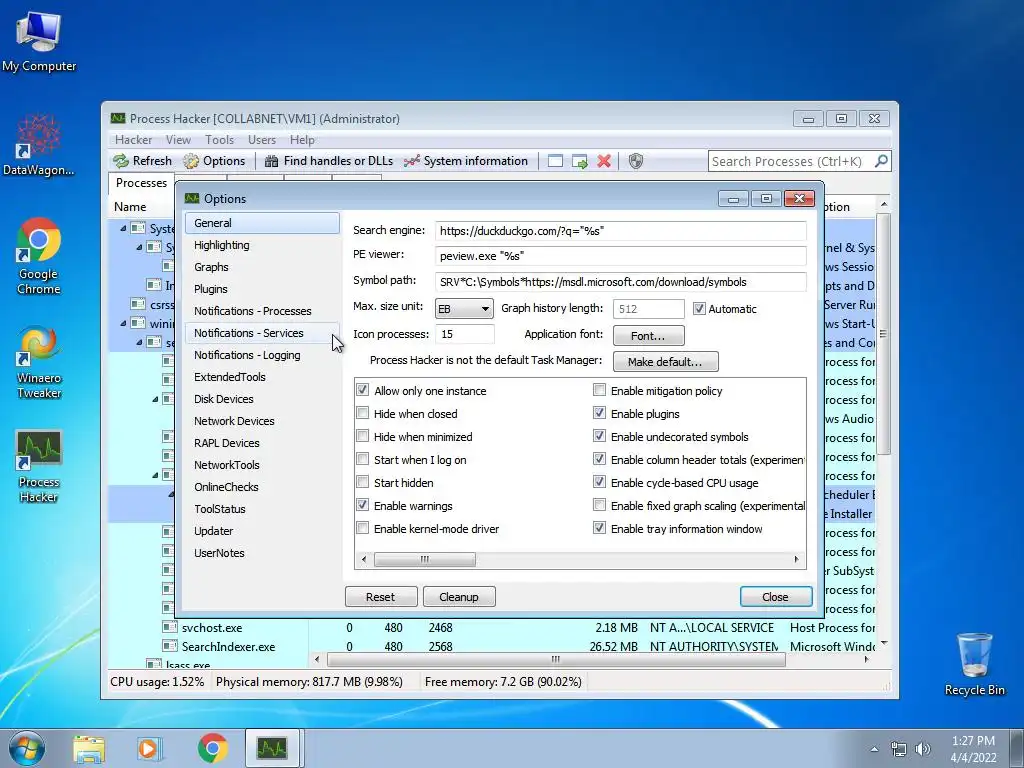Viewport: 1024px width, 768px height.
Task: Open Options from the main toolbar
Action: point(214,161)
